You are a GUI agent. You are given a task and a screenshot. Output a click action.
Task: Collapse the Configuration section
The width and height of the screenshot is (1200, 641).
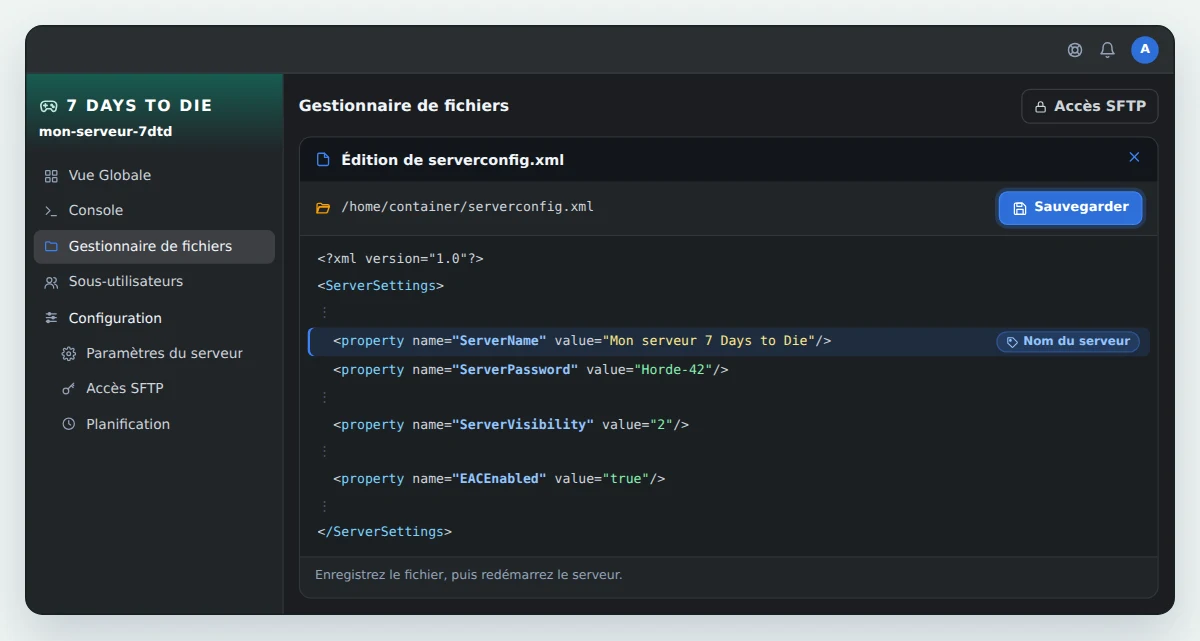(x=154, y=318)
